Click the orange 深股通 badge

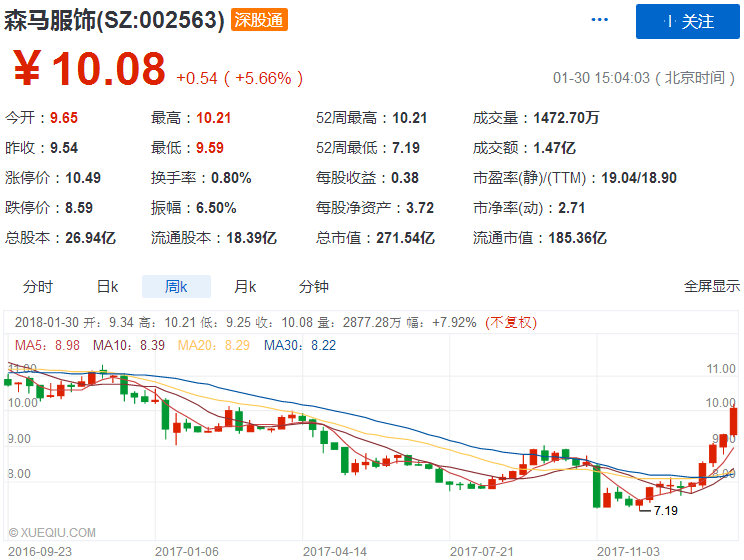click(x=259, y=20)
